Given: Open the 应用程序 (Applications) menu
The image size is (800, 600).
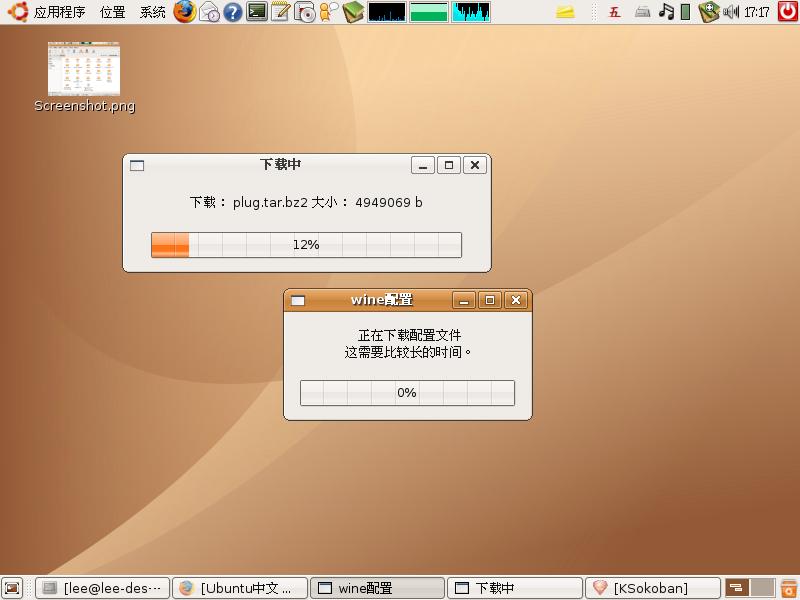Looking at the screenshot, I should point(59,12).
